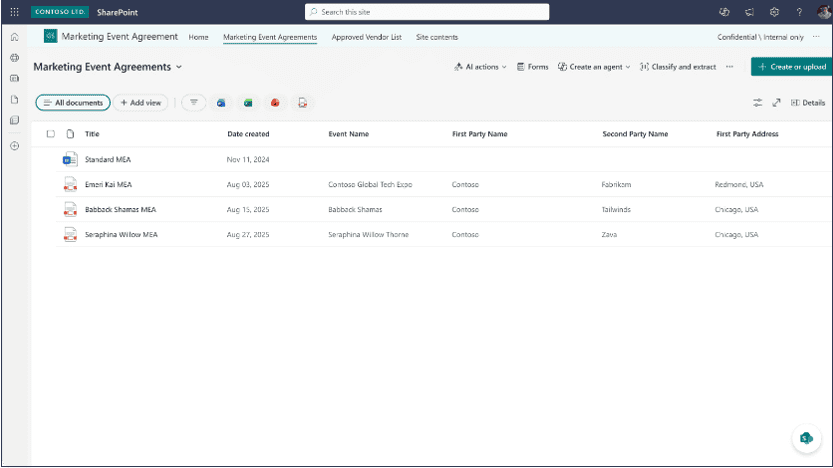
Task: Click the PDF icon for Emeri Kai MEA
Action: pos(70,184)
